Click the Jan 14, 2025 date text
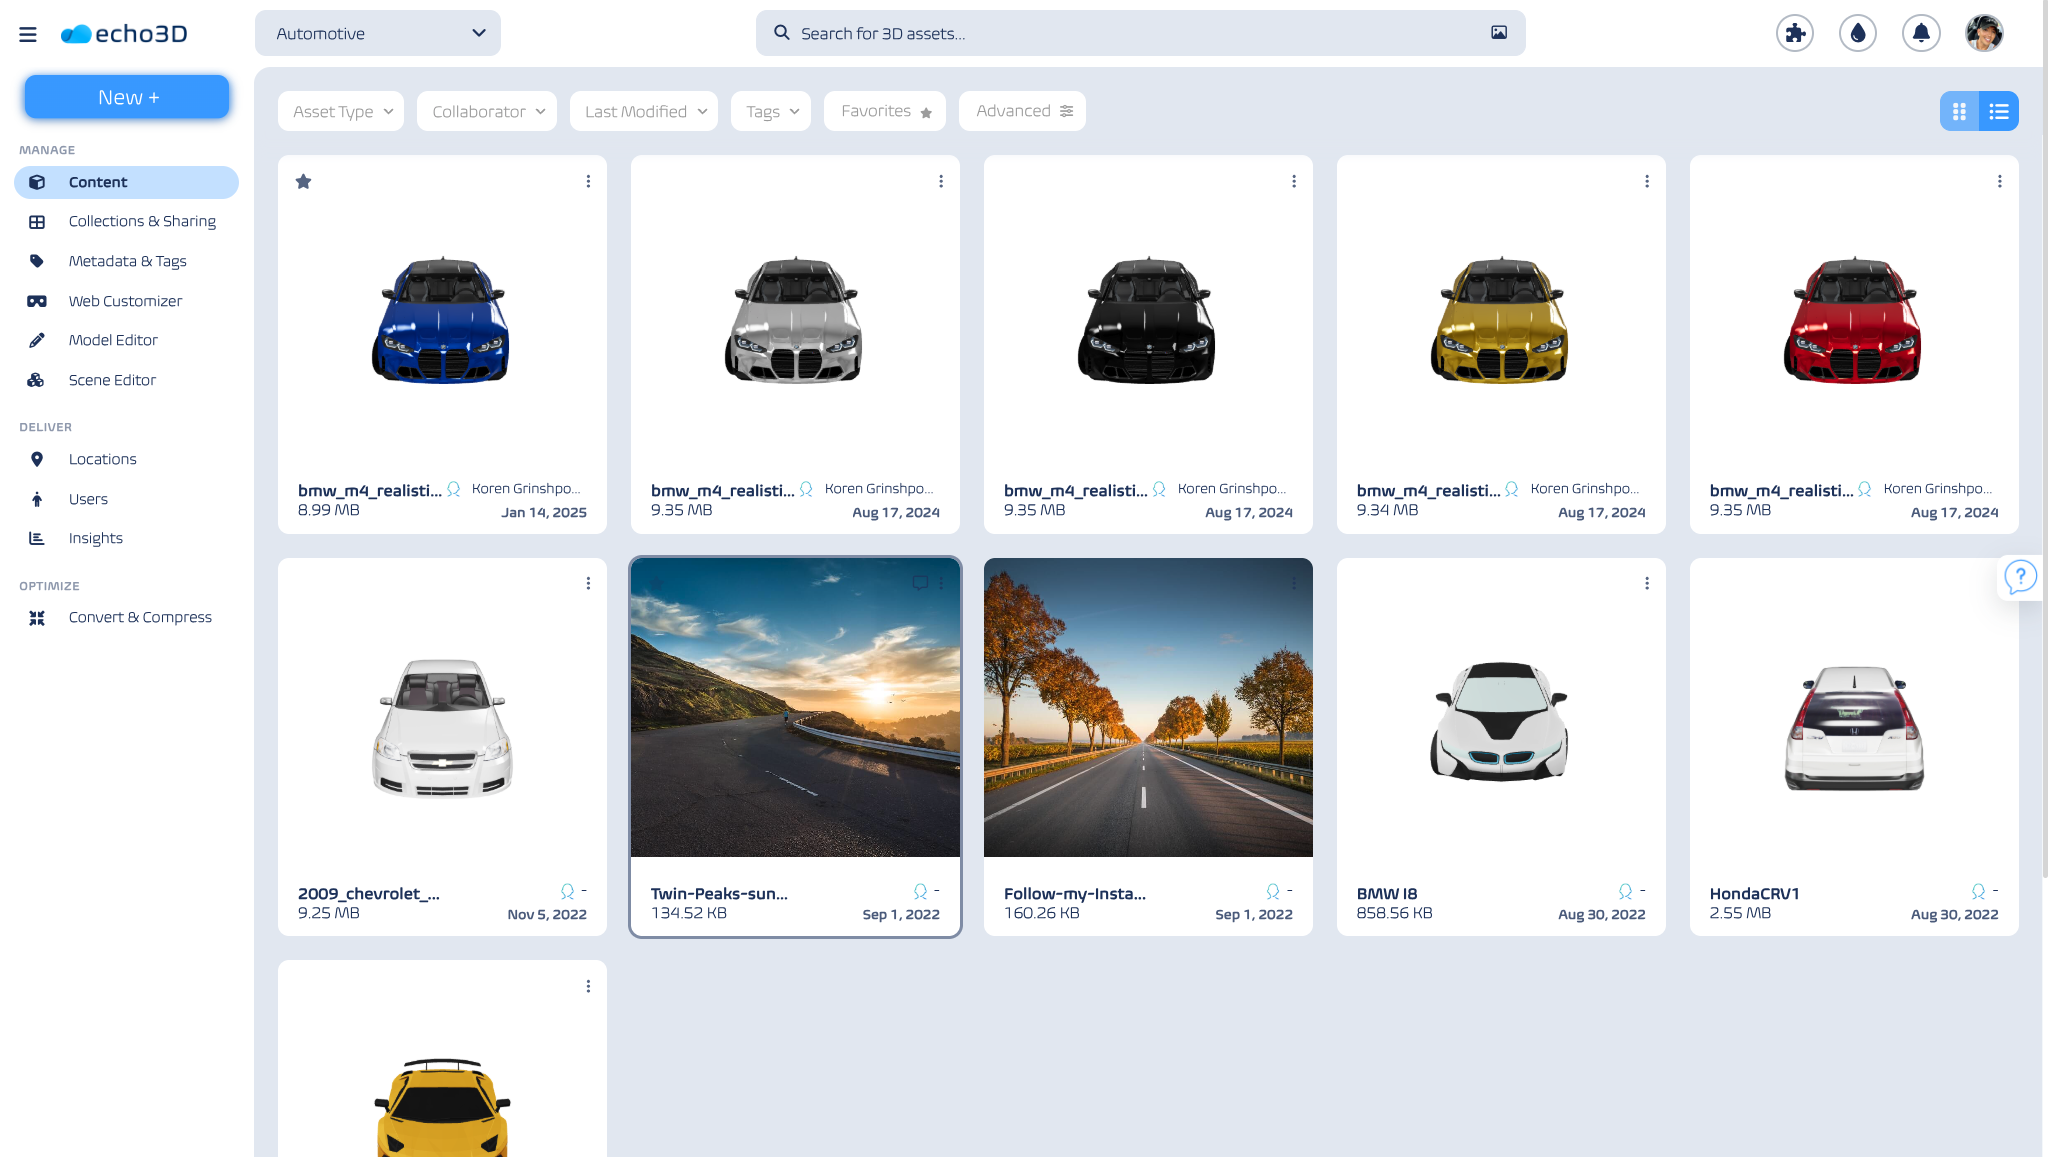This screenshot has height=1157, width=2048. tap(543, 512)
